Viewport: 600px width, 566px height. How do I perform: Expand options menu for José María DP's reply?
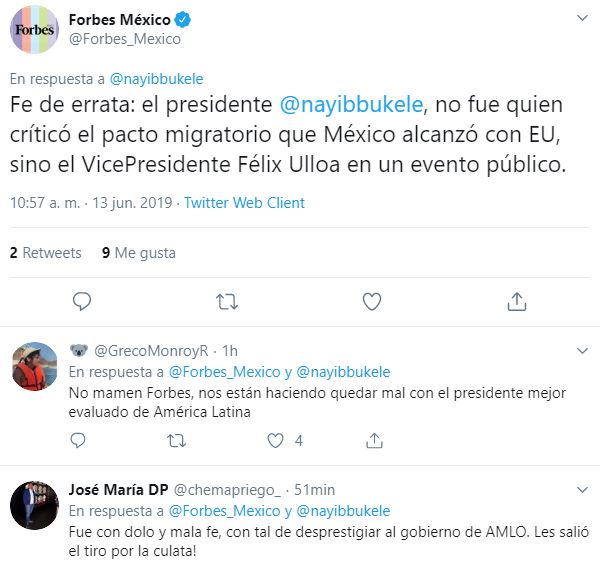click(x=581, y=490)
